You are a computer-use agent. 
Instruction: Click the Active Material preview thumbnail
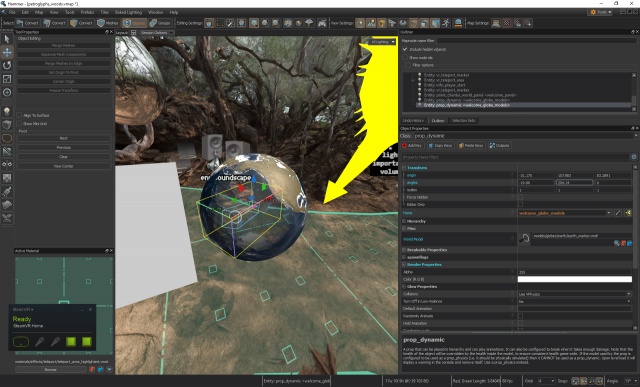coord(64,305)
